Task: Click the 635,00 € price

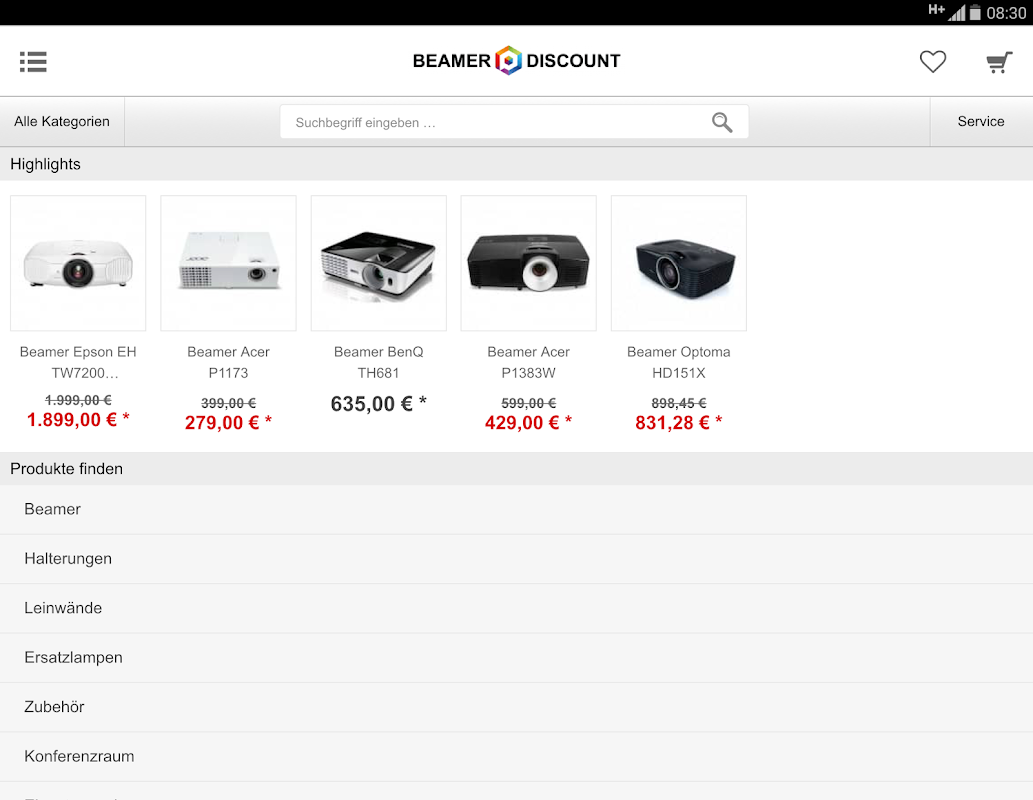Action: (x=378, y=403)
